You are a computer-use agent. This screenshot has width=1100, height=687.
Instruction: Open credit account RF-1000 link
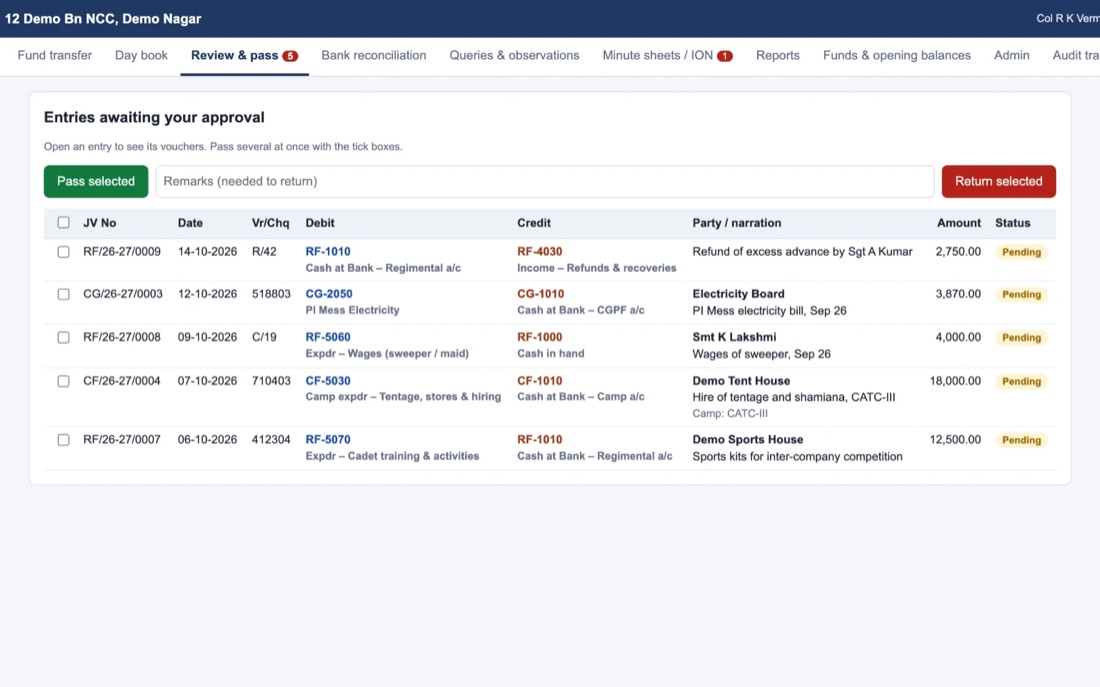point(539,337)
